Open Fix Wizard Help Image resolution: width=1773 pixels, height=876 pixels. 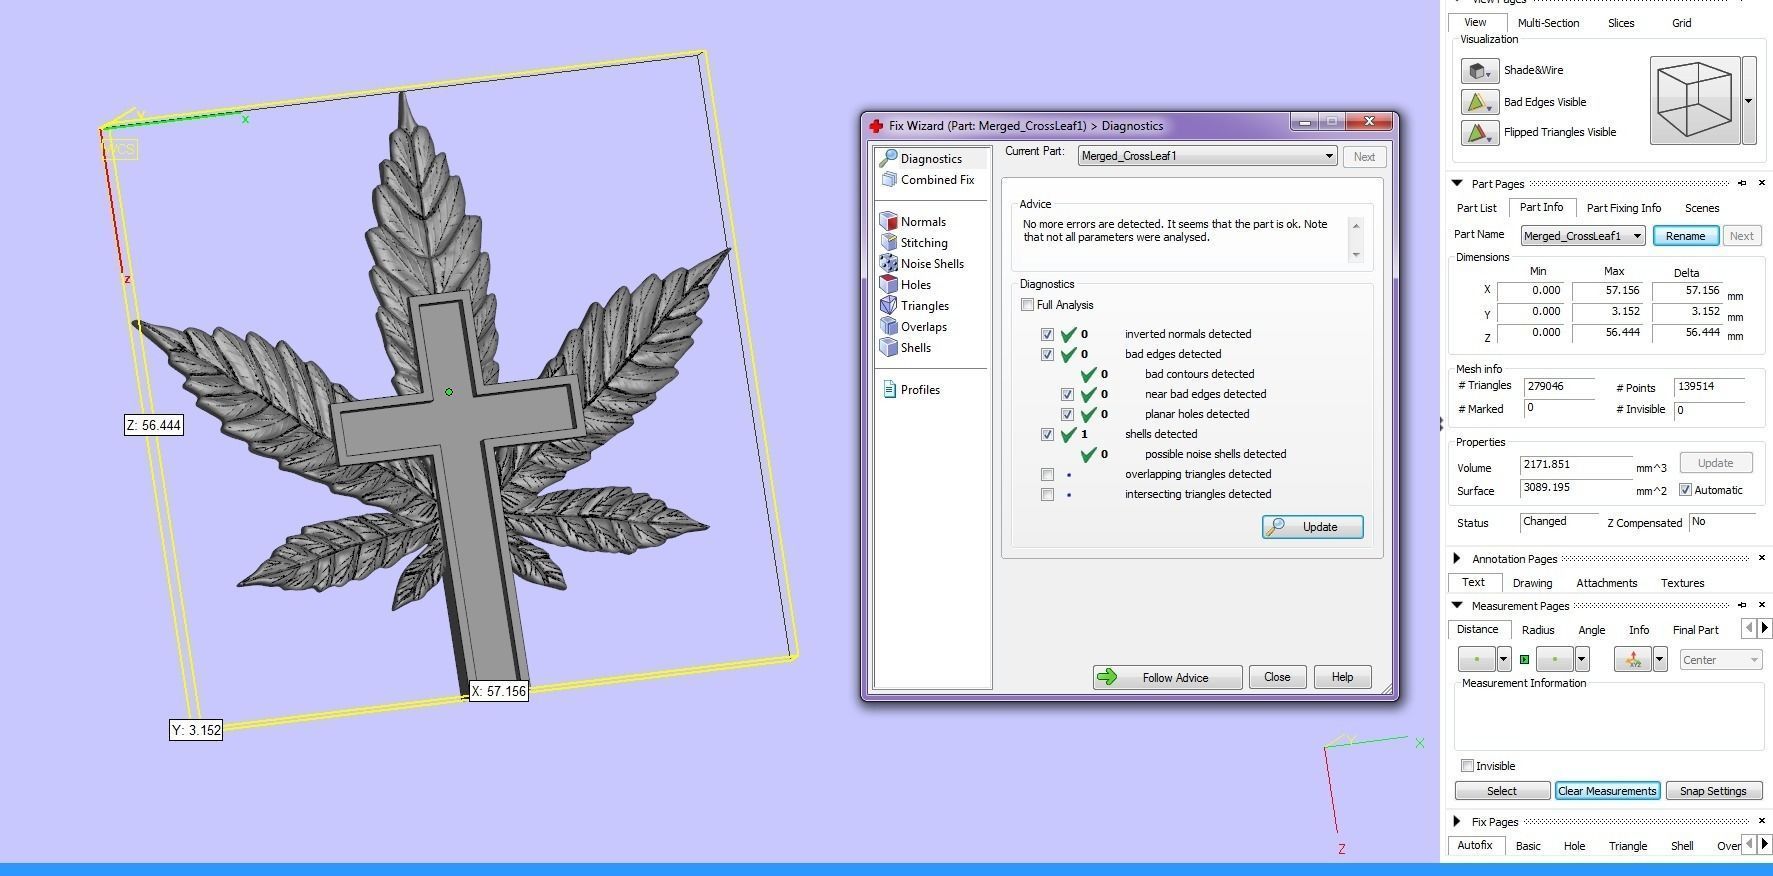tap(1342, 677)
